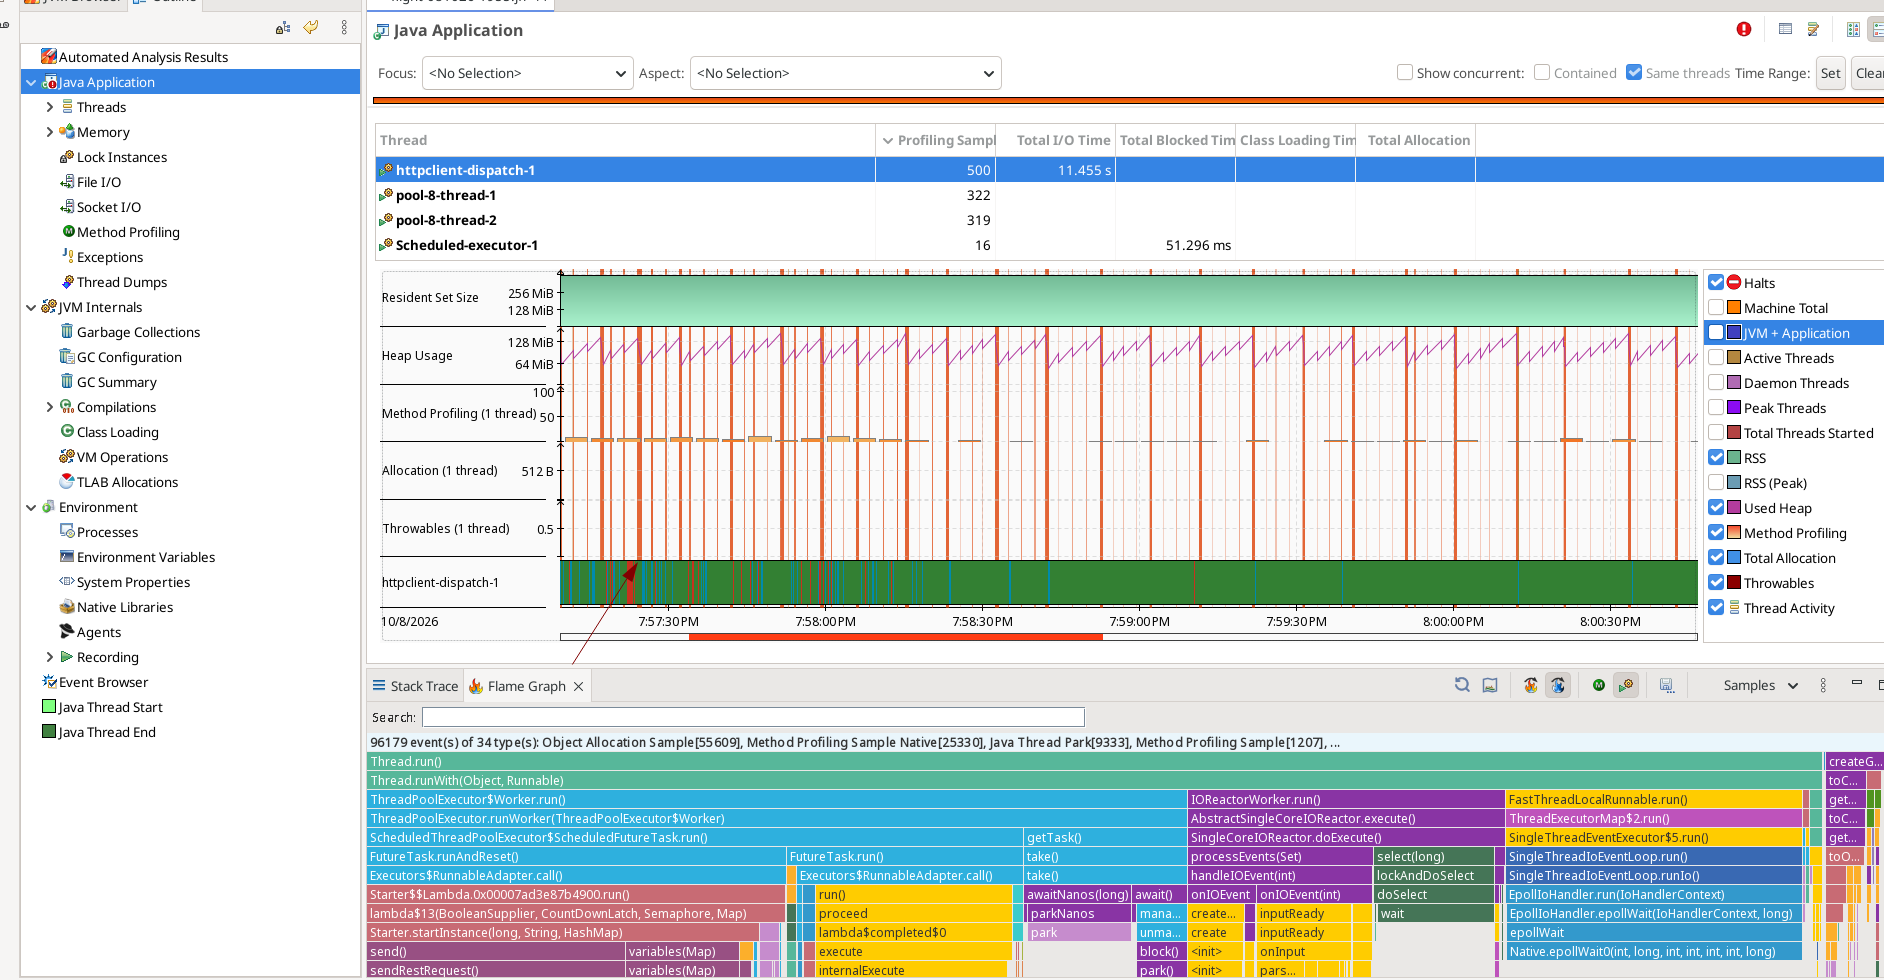The height and width of the screenshot is (980, 1884).
Task: Click the Method Profiling orange color swatch
Action: (1734, 532)
